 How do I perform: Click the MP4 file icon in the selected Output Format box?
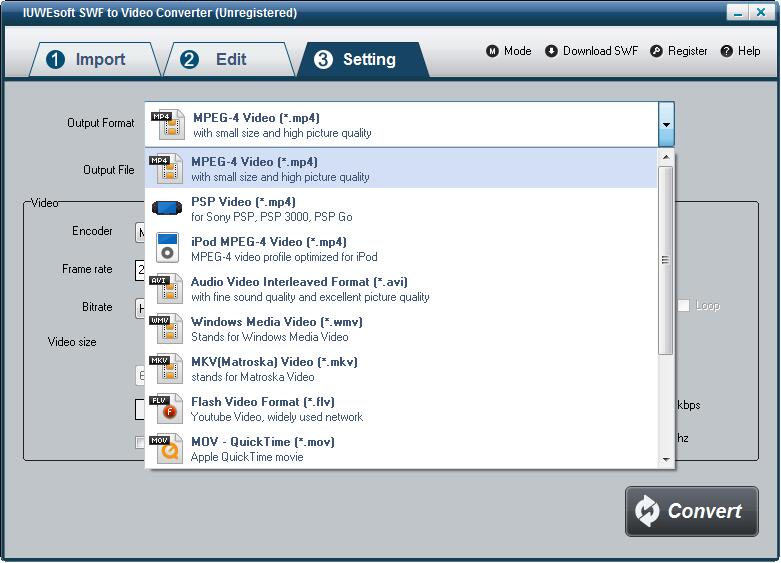tap(168, 125)
